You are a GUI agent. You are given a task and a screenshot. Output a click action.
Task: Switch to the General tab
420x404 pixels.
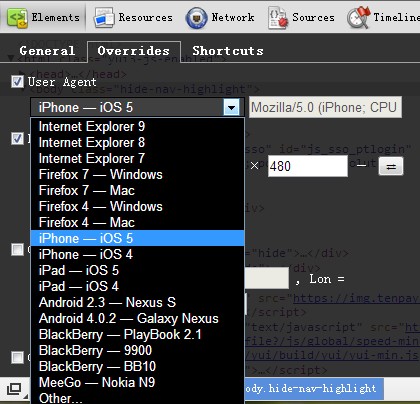point(47,51)
